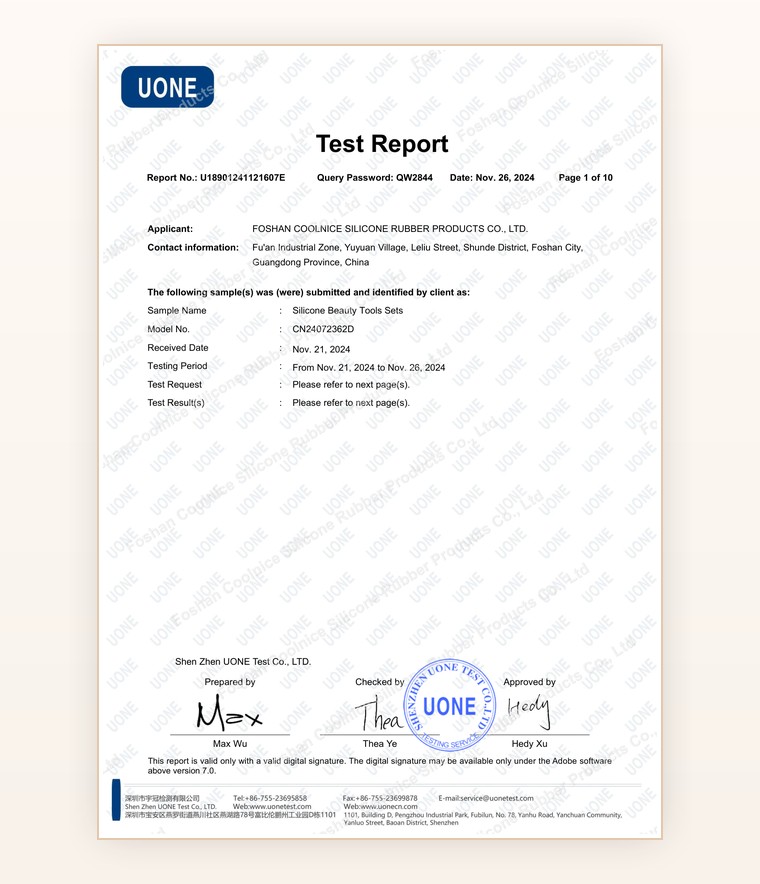Click received date value Nov. 21, 2024
The image size is (760, 884).
(321, 350)
